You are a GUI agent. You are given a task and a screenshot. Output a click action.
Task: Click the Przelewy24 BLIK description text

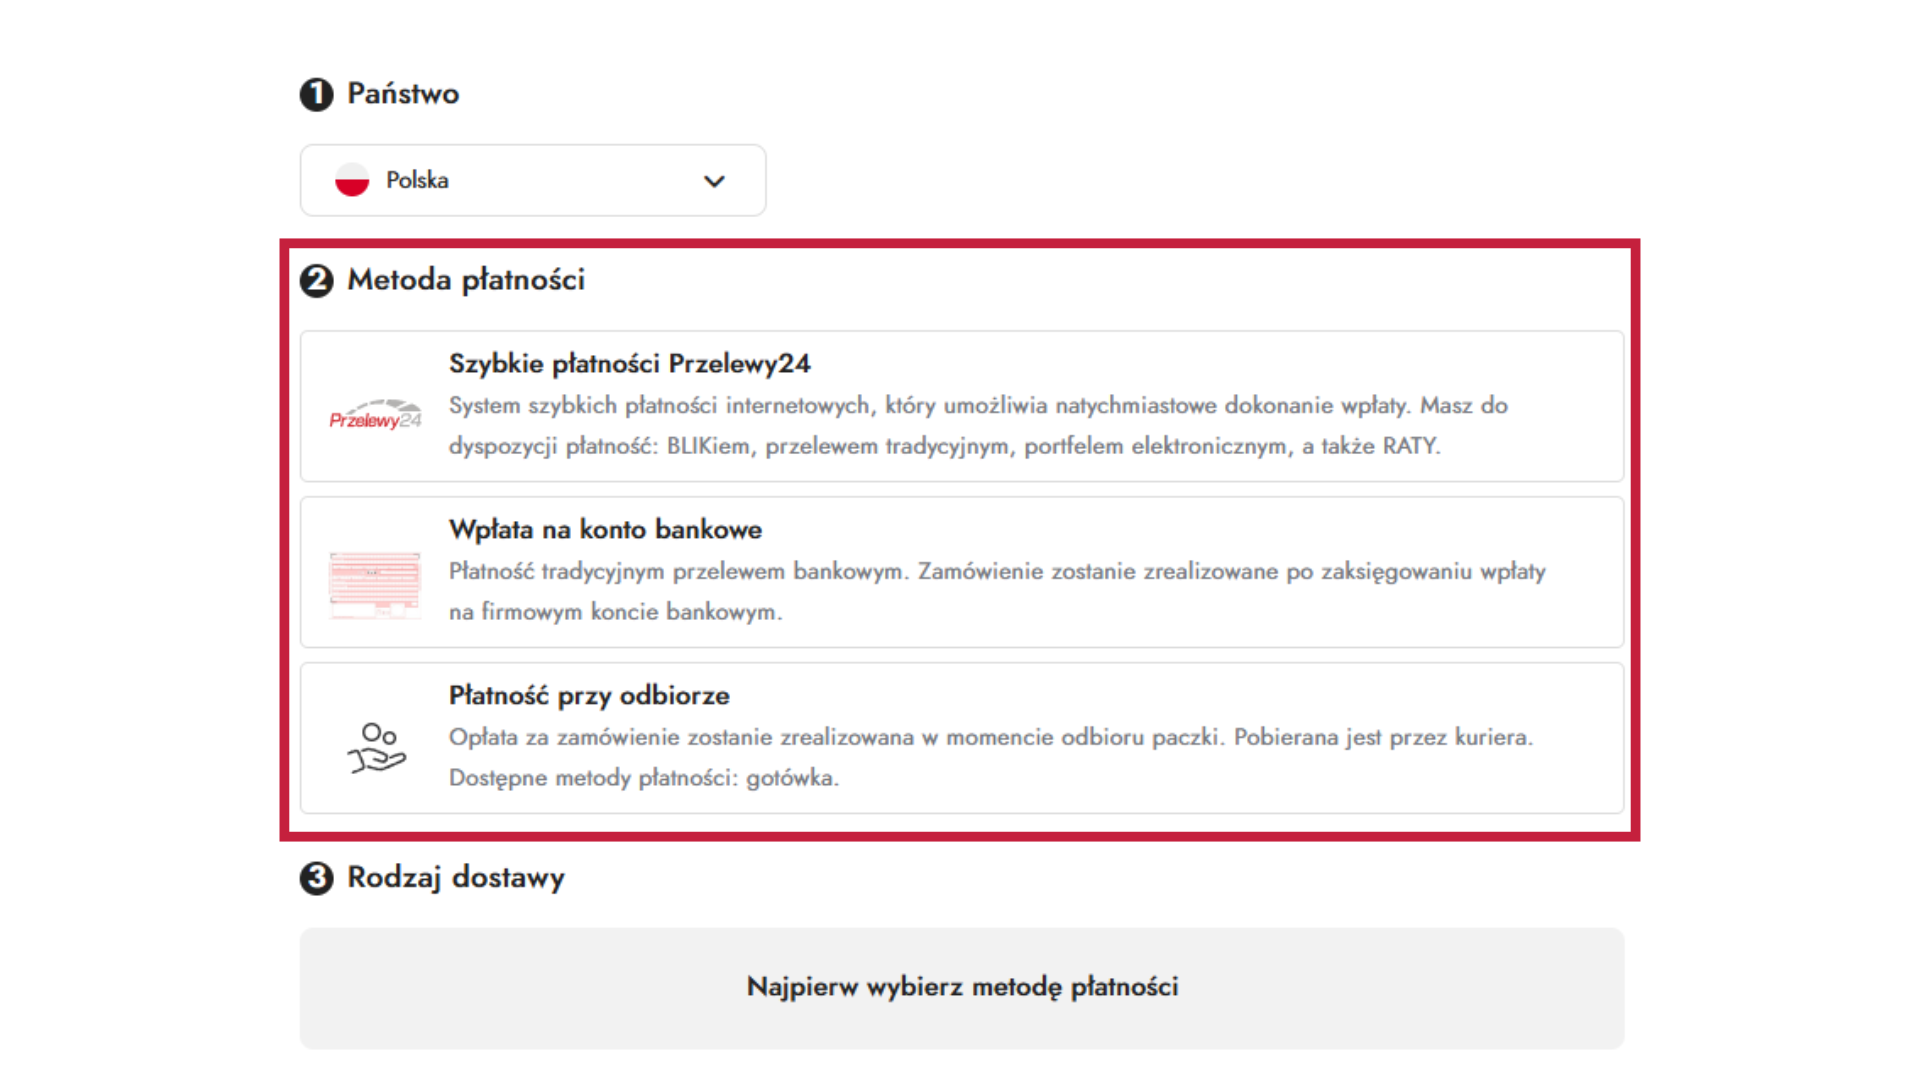tap(977, 426)
